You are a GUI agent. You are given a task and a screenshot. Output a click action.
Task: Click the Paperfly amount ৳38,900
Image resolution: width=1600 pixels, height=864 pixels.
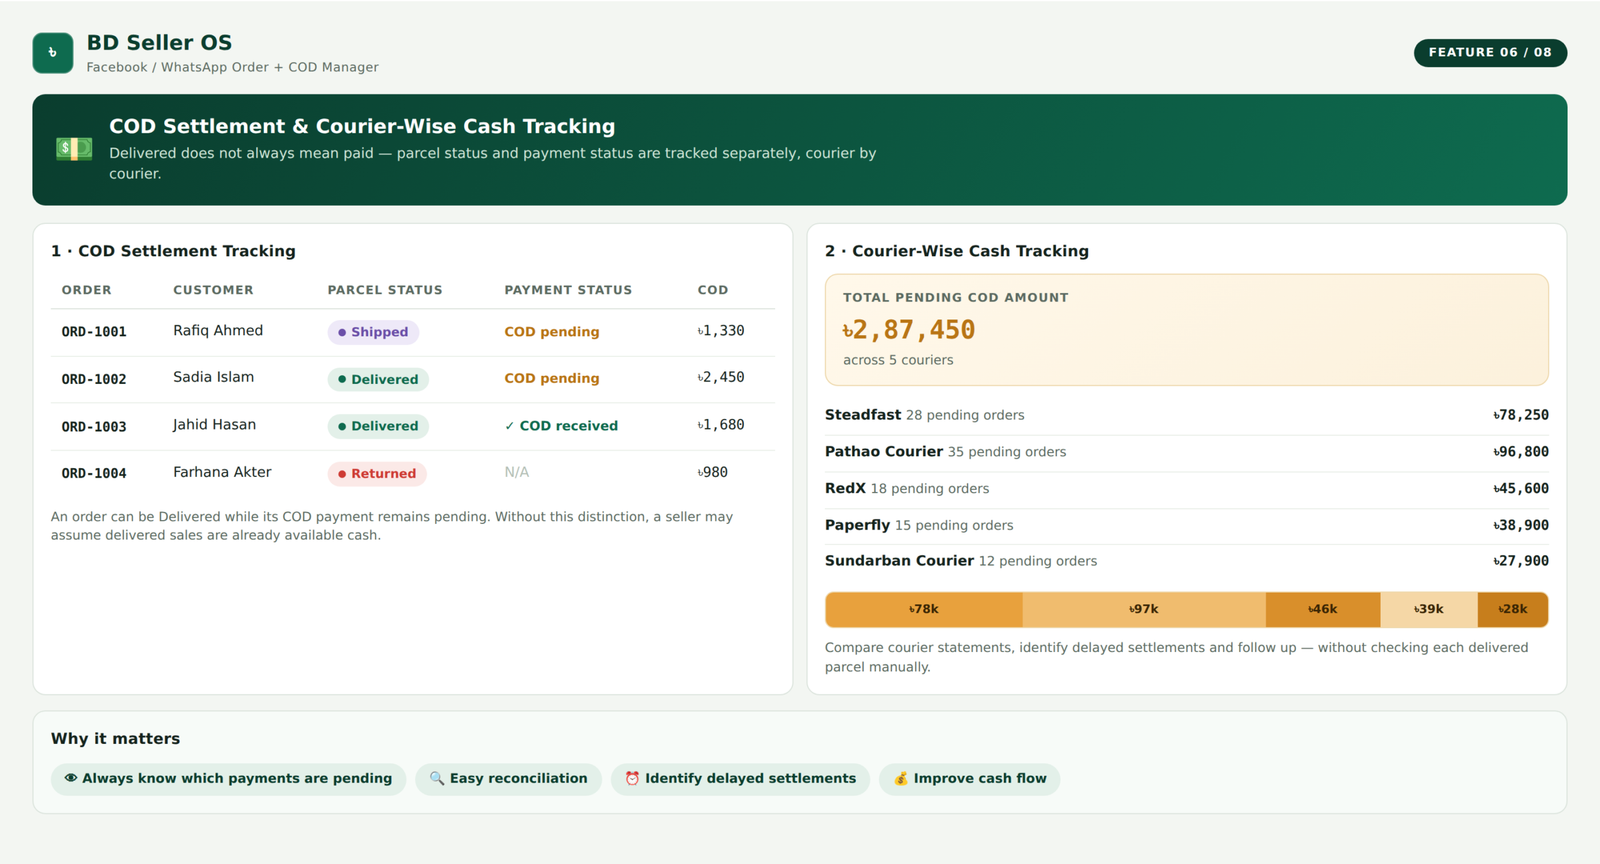pos(1521,525)
